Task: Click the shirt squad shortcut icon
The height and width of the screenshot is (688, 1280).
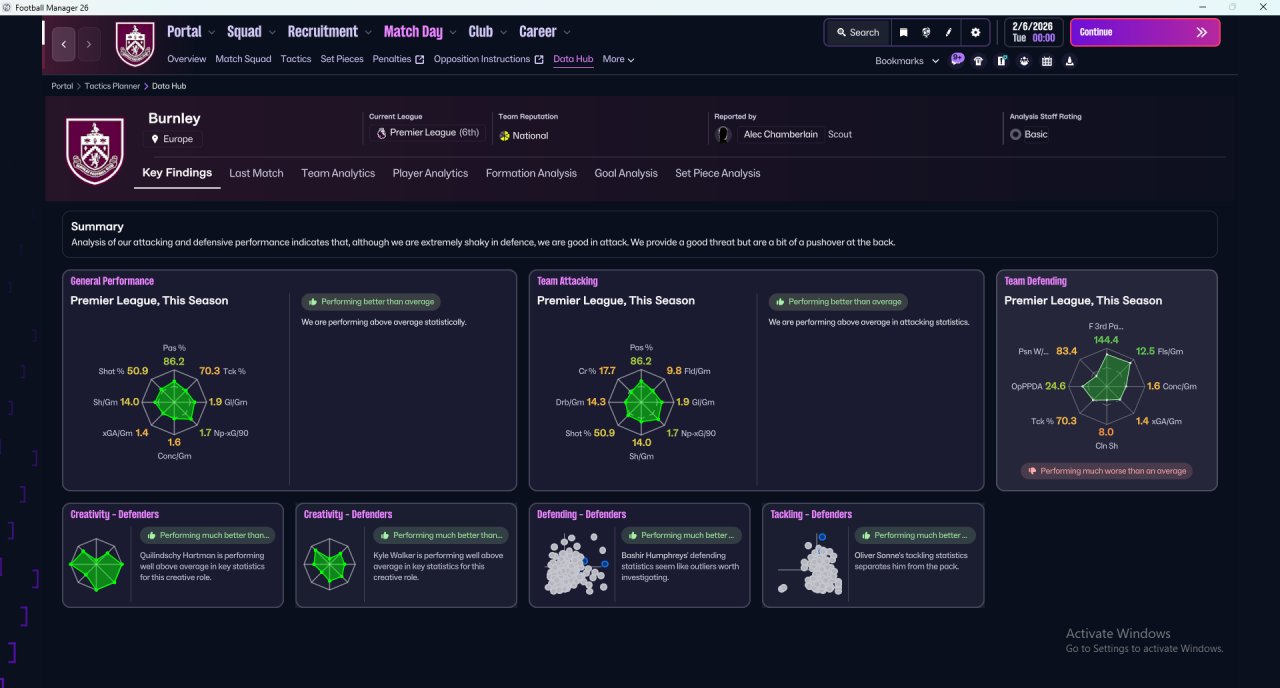Action: 978,61
